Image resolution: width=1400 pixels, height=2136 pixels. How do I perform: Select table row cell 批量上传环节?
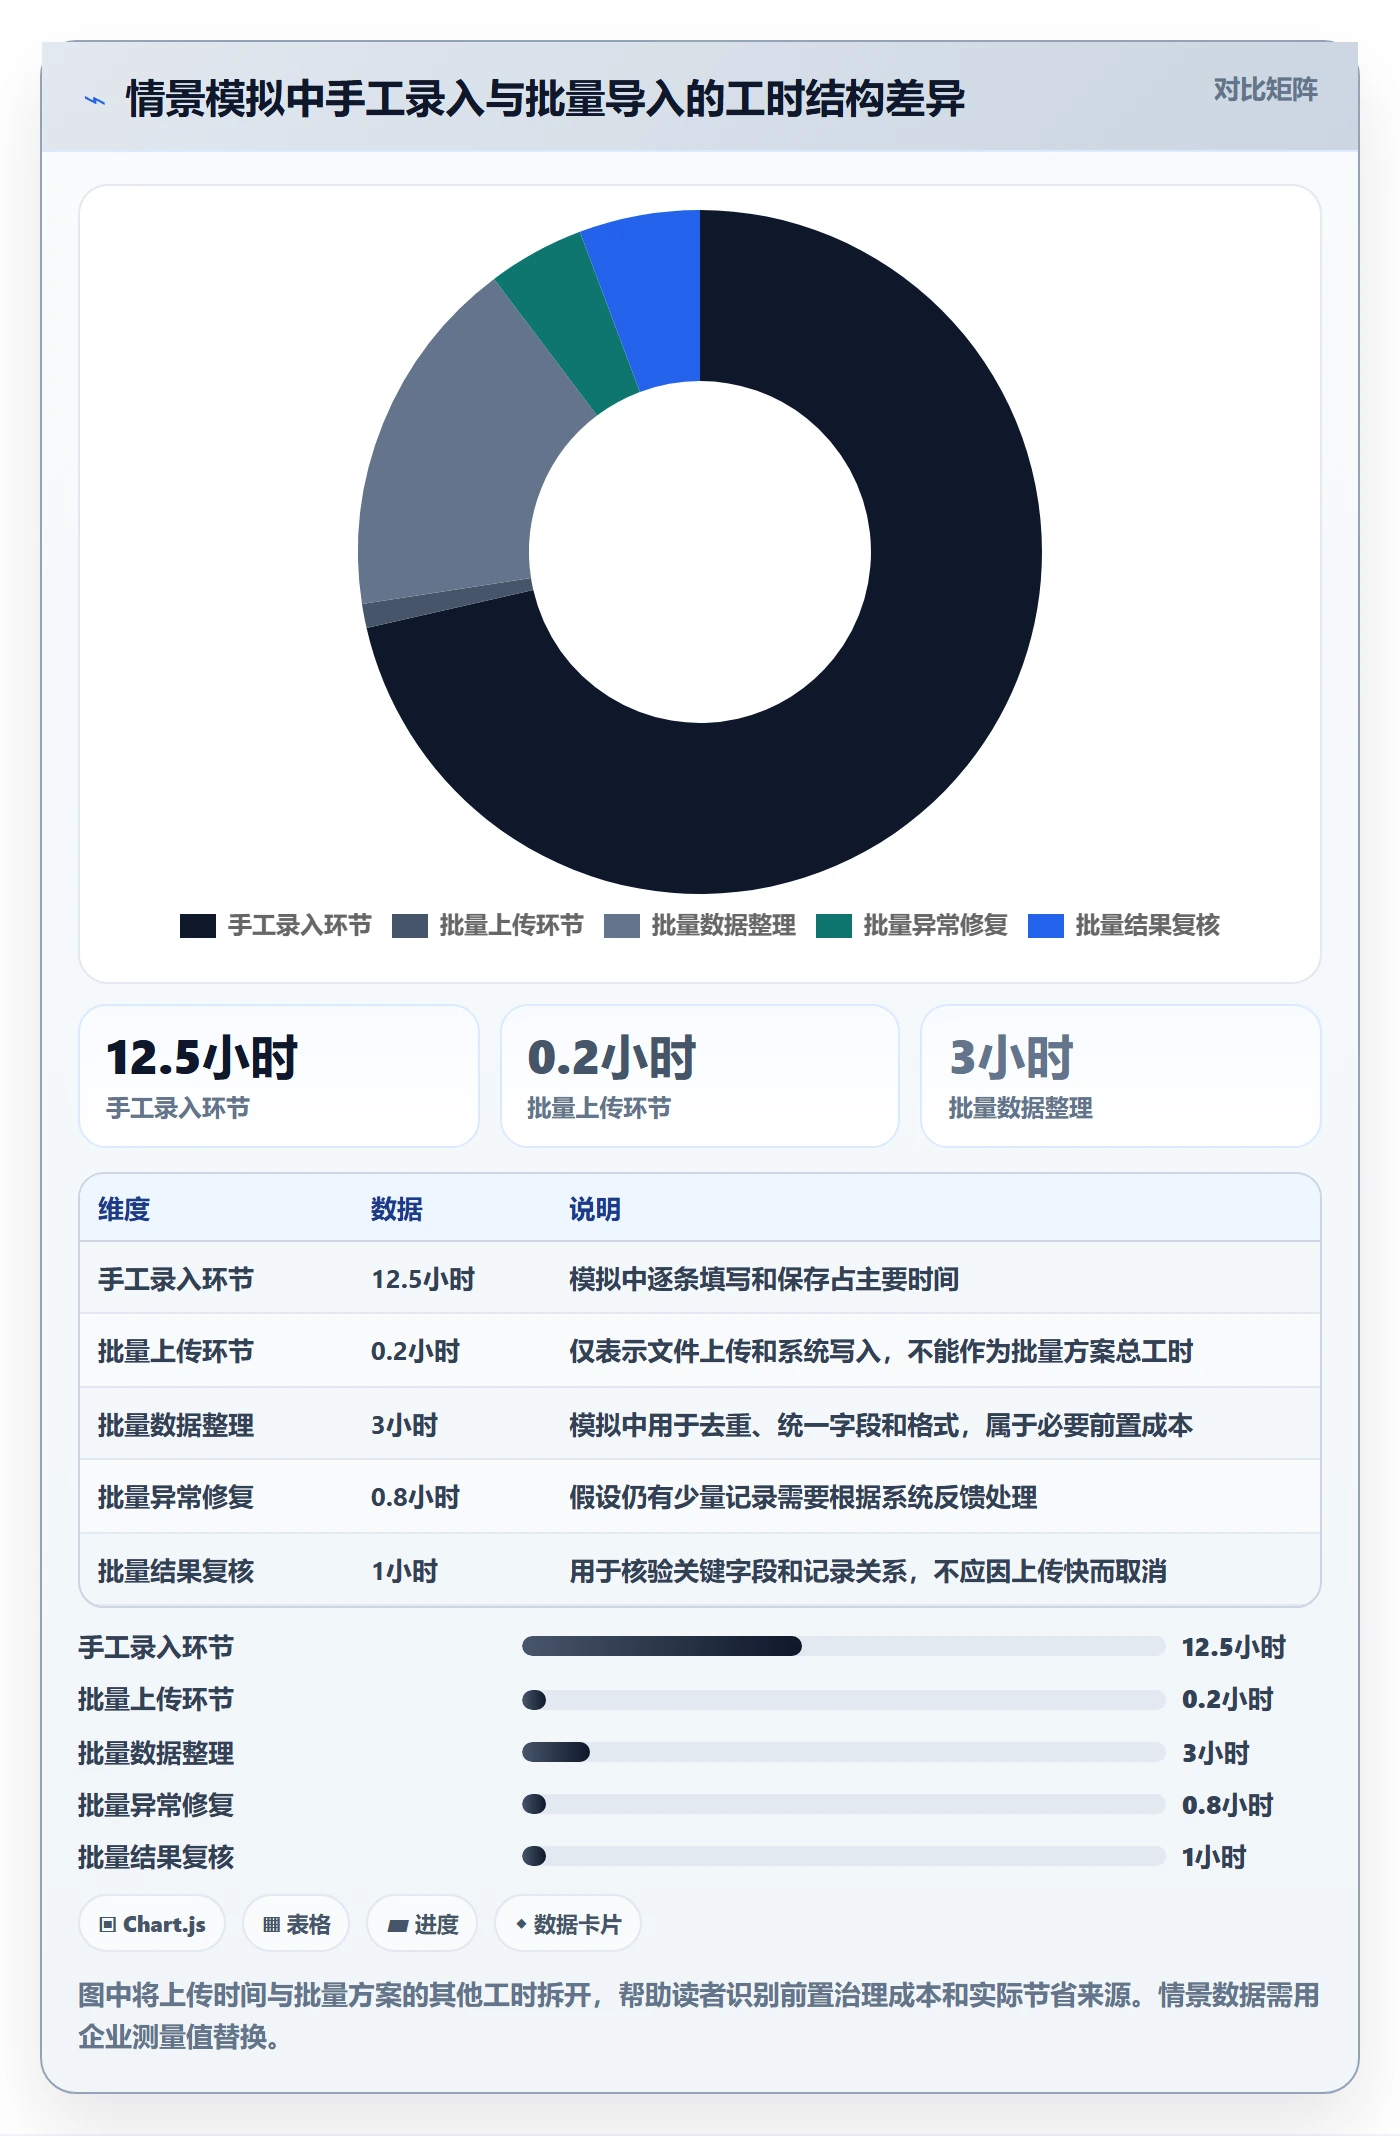coord(176,1351)
